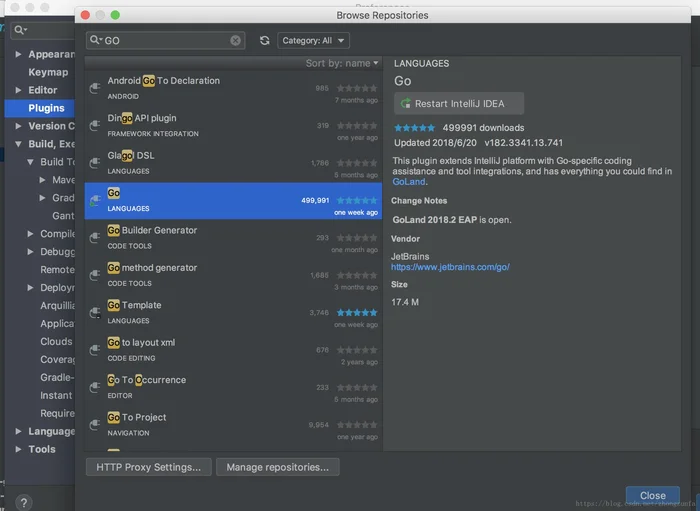Select Dingo API plugin entry
This screenshot has height=511, width=700.
pos(233,126)
